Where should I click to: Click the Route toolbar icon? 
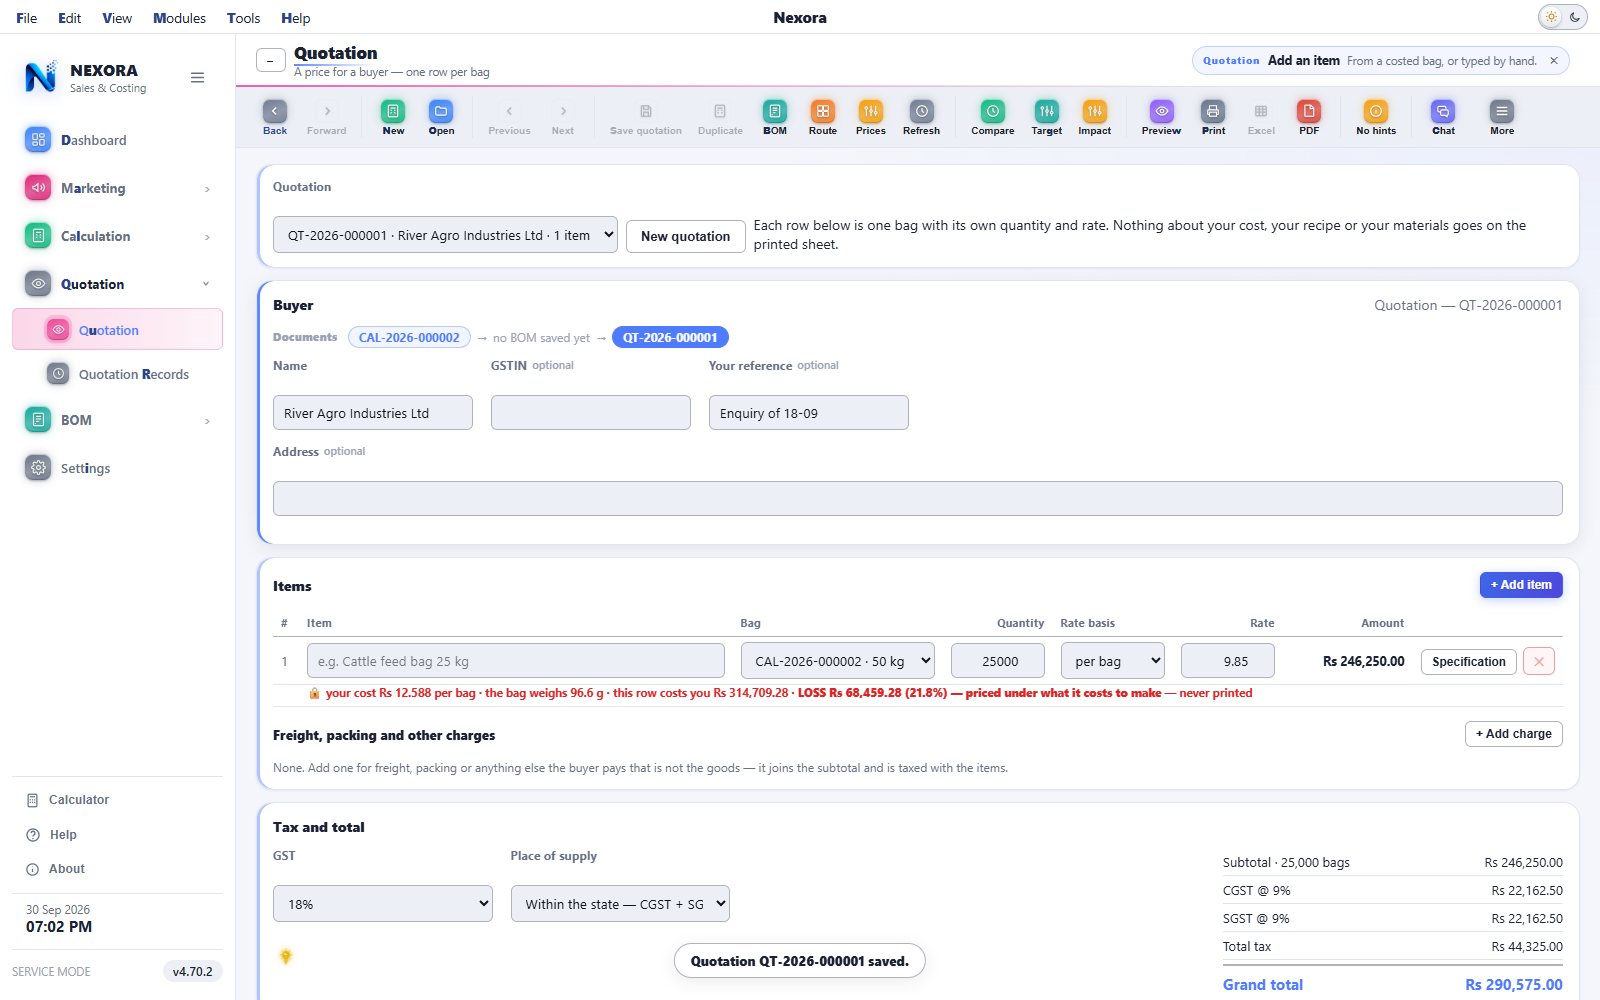coord(823,117)
